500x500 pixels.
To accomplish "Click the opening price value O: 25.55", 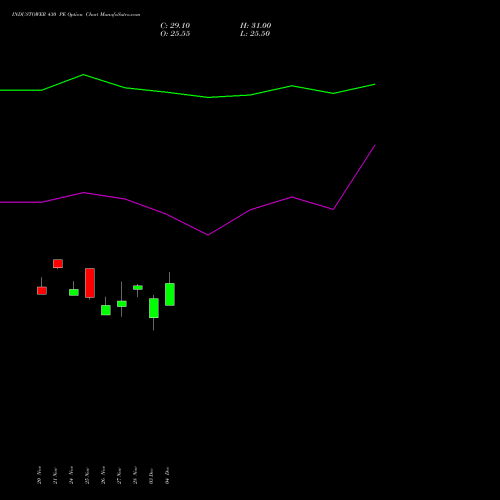I will pos(175,34).
